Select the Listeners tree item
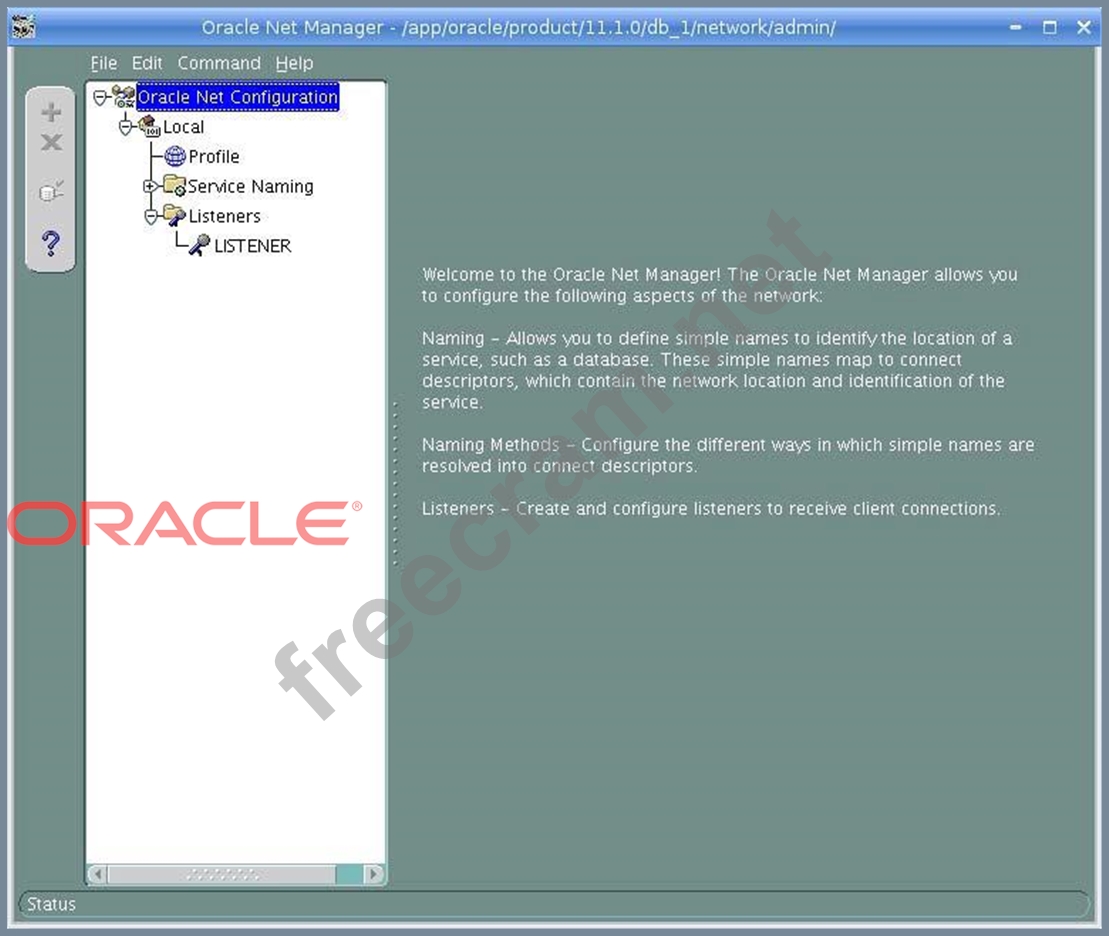The image size is (1109, 936). (x=225, y=216)
